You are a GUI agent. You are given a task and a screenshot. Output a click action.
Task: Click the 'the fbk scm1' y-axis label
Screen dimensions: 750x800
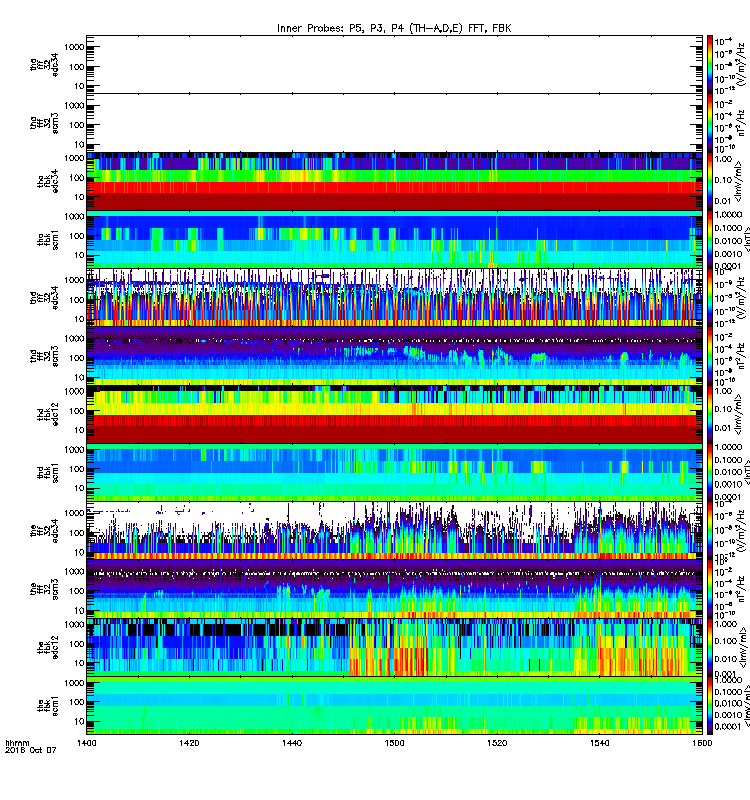point(48,706)
